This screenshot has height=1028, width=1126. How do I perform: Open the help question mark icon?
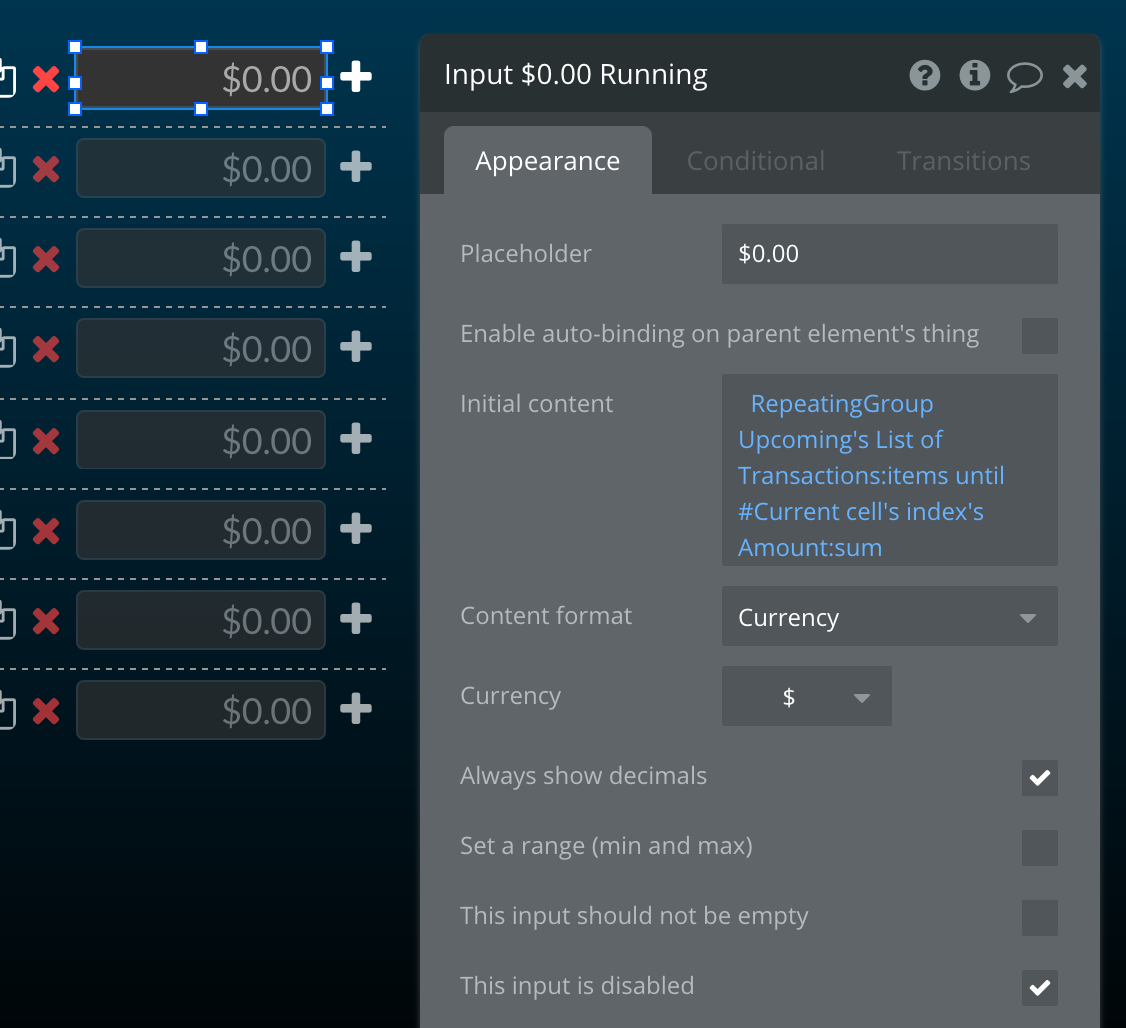(925, 75)
